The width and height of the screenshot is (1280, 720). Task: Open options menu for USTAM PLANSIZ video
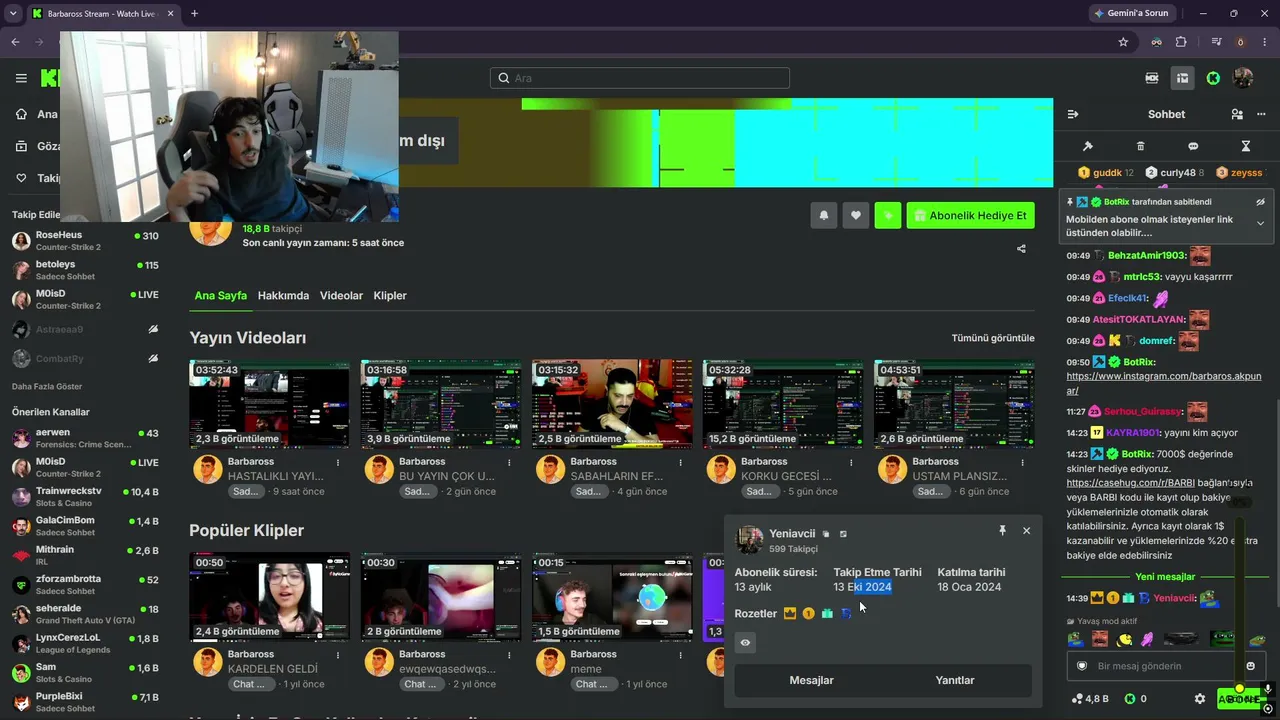[1022, 462]
